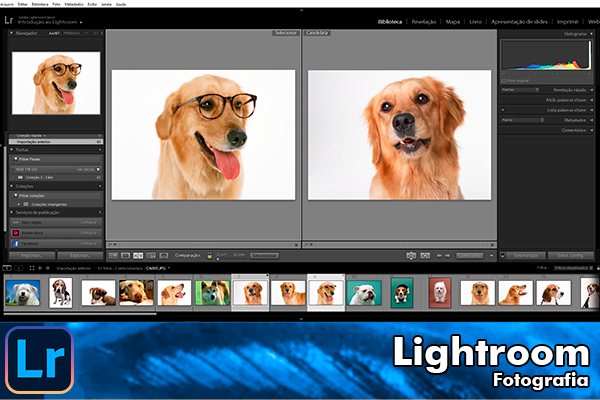Click the Sincronizar button in right panel
The image size is (600, 400).
point(525,255)
